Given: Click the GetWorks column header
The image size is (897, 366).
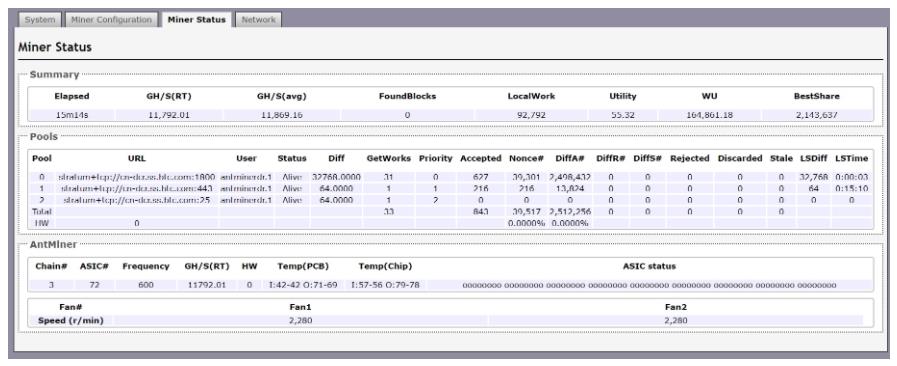Looking at the screenshot, I should coord(388,158).
